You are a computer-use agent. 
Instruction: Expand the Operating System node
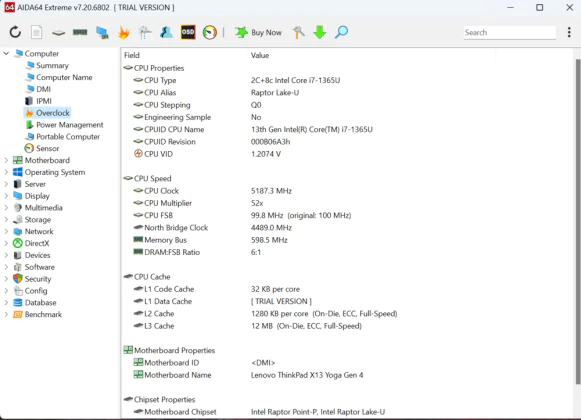pos(6,172)
